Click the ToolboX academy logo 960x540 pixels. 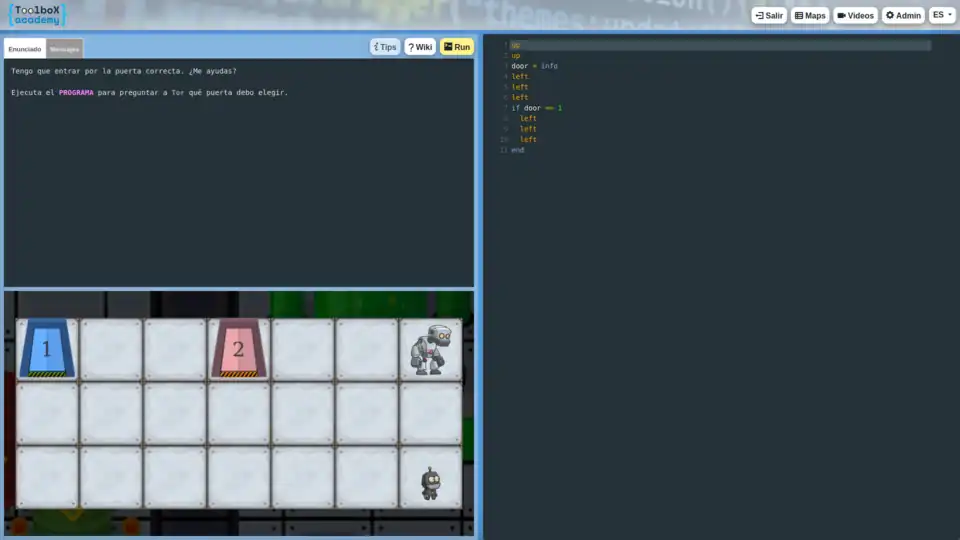(35, 15)
